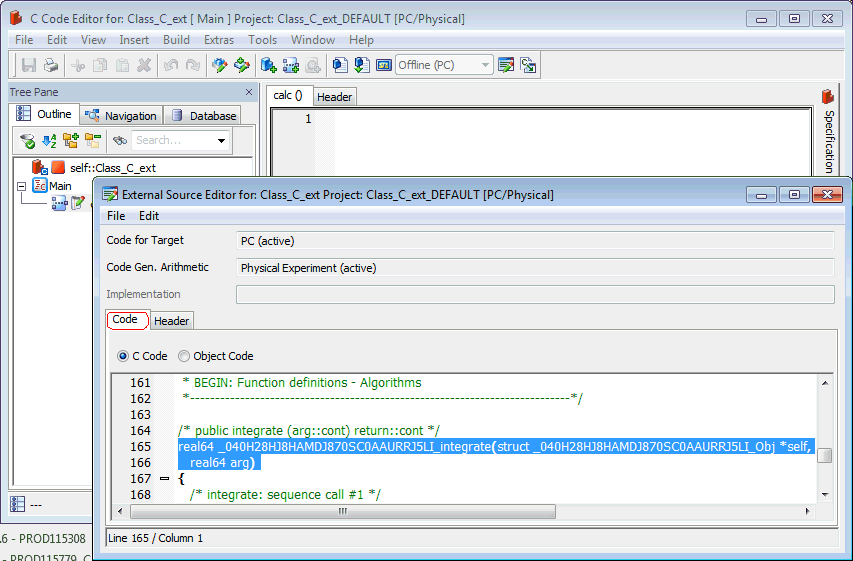The height and width of the screenshot is (561, 853).
Task: Click the blue monitor display icon
Action: (384, 65)
